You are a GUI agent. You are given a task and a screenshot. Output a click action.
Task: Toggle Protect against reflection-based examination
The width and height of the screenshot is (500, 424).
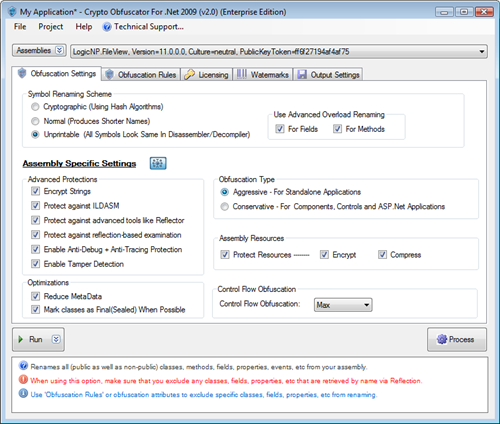click(x=35, y=235)
